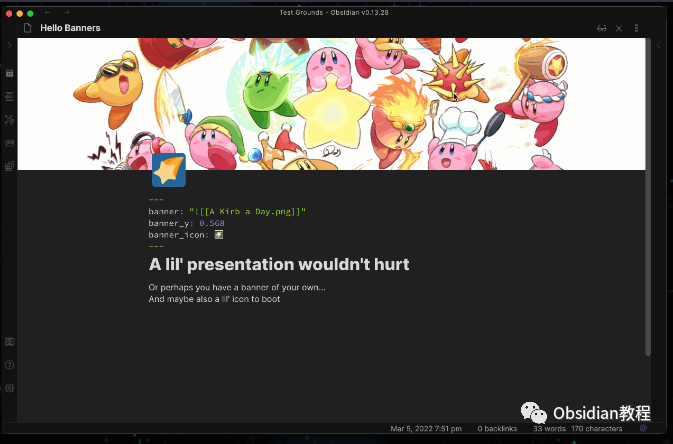Expand the right sidebar with the chevron

659,46
